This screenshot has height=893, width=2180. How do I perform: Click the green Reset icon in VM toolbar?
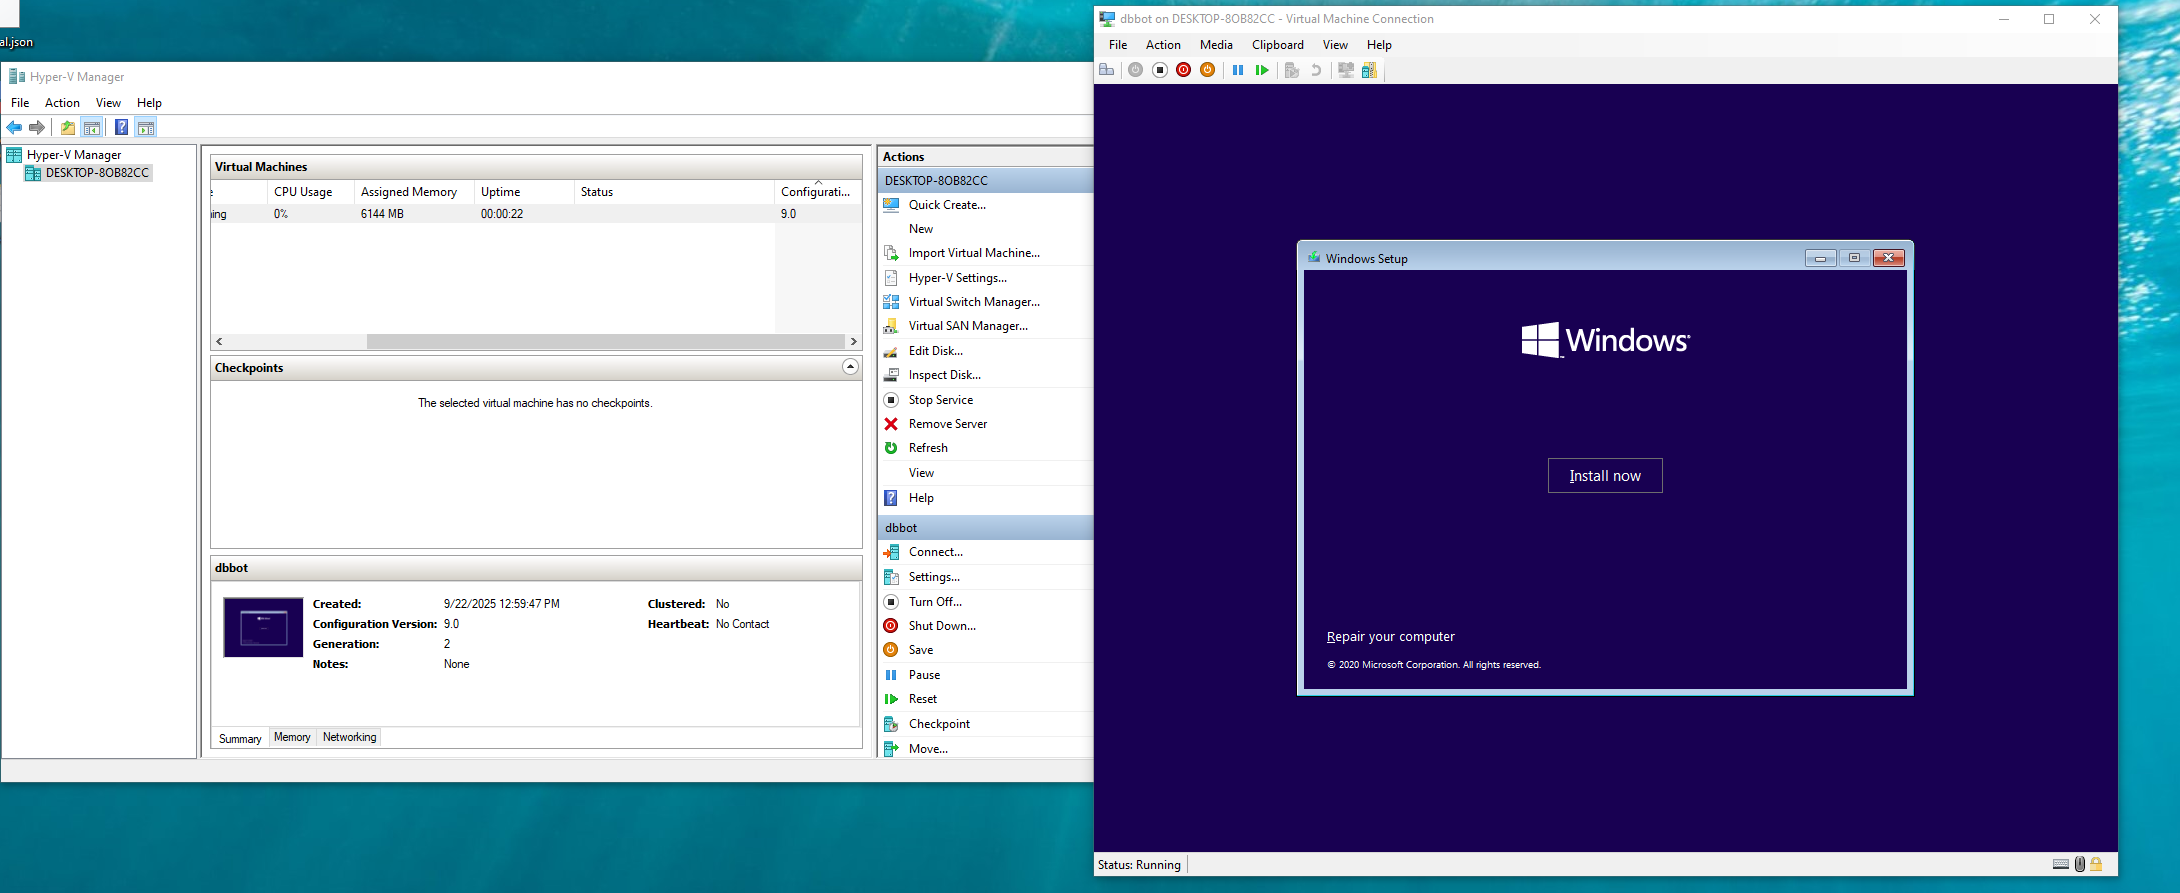1262,70
